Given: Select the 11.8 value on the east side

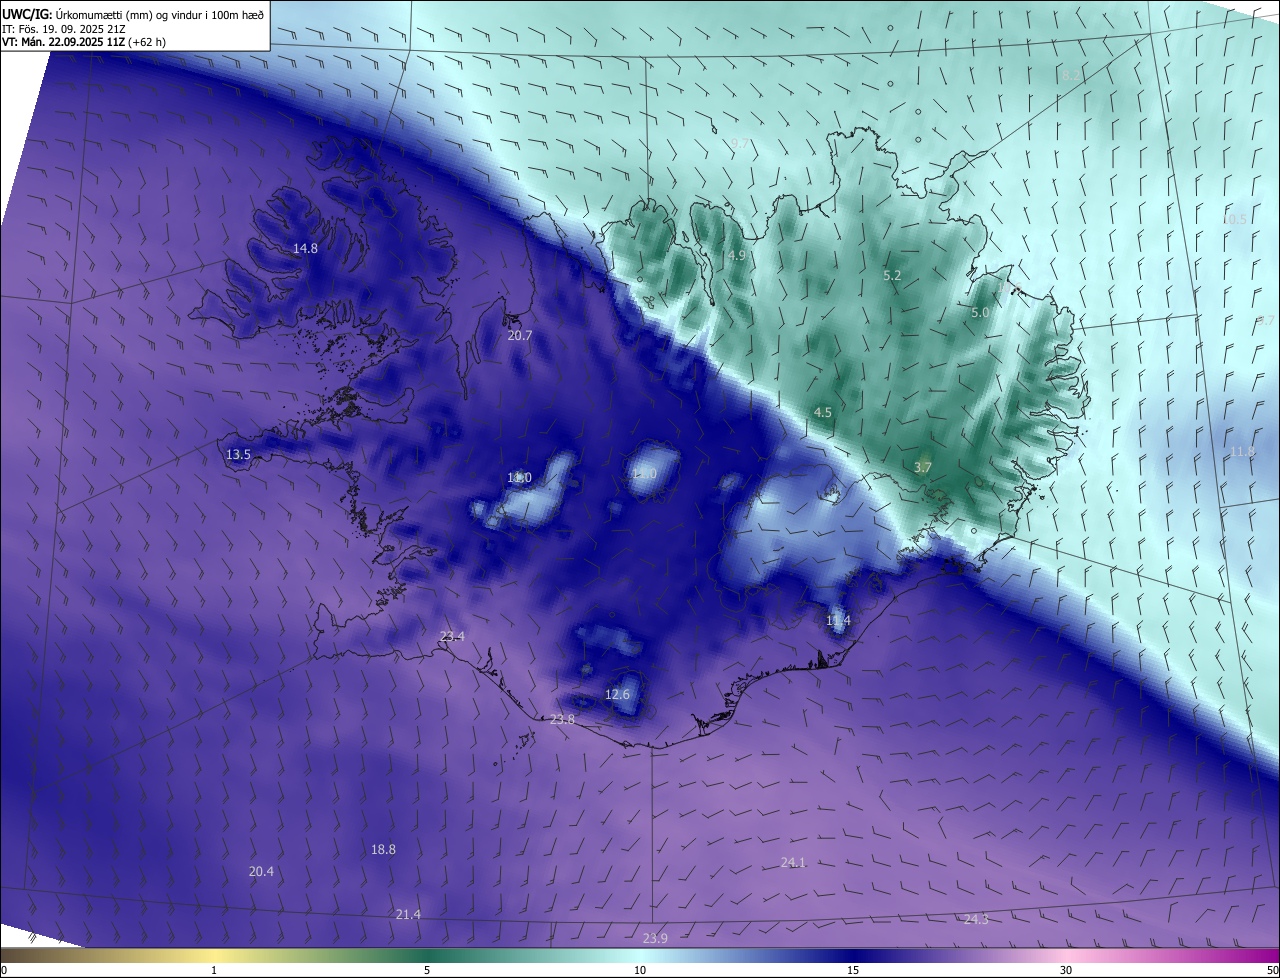Looking at the screenshot, I should tap(1242, 451).
